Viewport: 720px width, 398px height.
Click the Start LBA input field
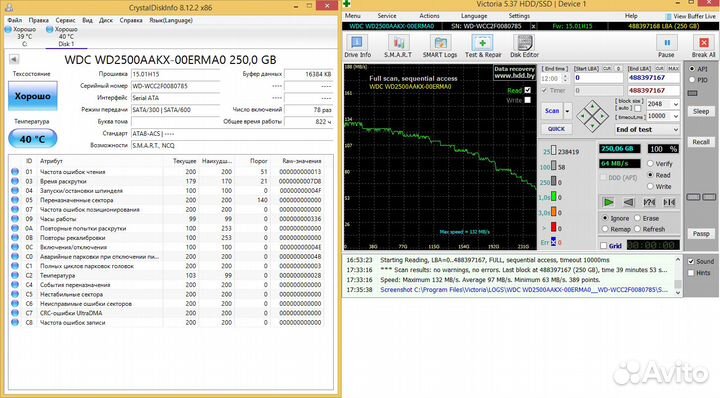pyautogui.click(x=599, y=78)
